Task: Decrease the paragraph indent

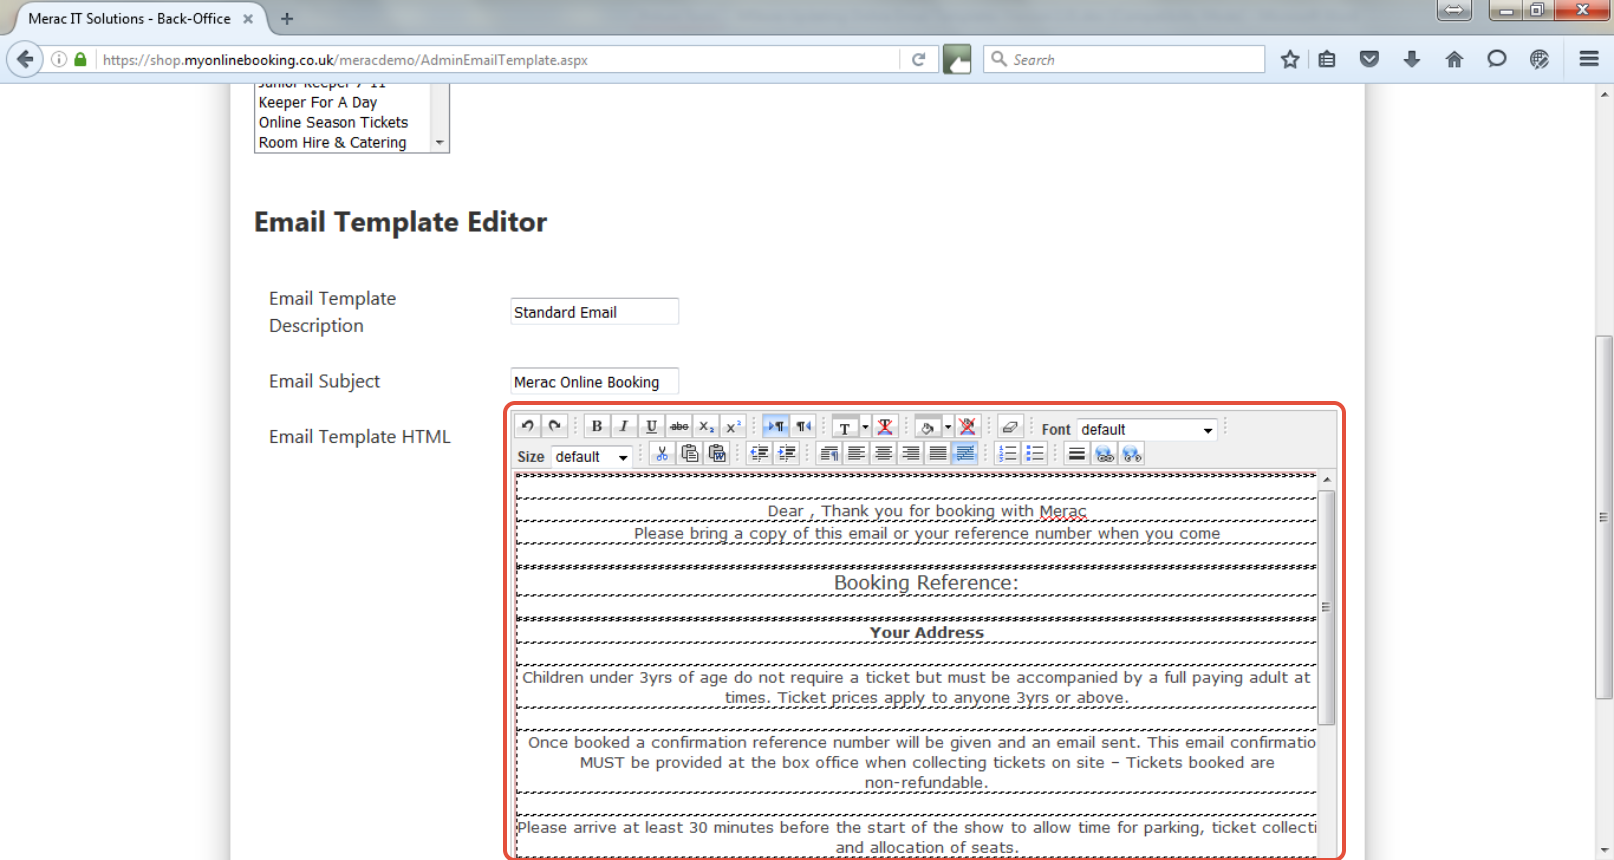Action: 760,454
